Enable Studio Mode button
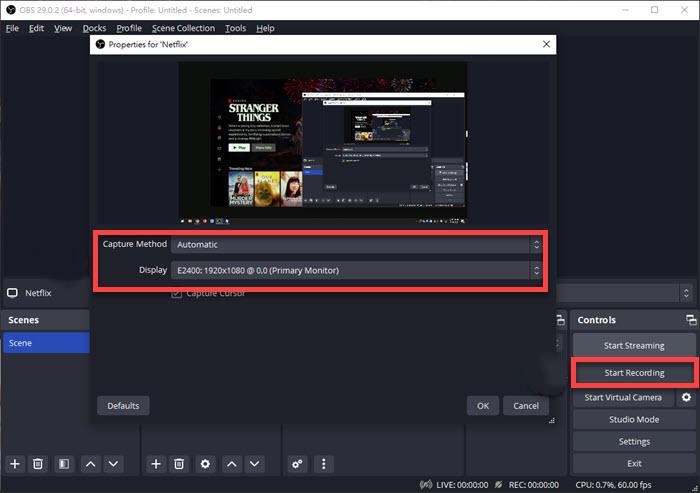700x493 pixels. [x=634, y=419]
